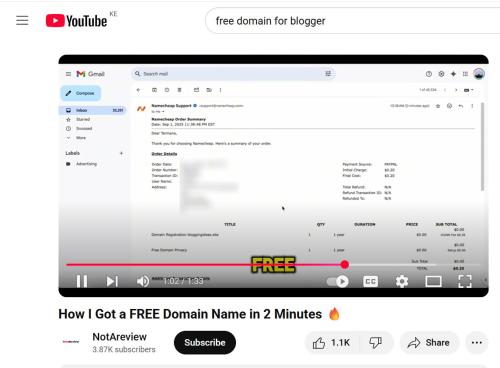500x368 pixels.
Task: Go to next email chevron in Gmail
Action: (456, 90)
